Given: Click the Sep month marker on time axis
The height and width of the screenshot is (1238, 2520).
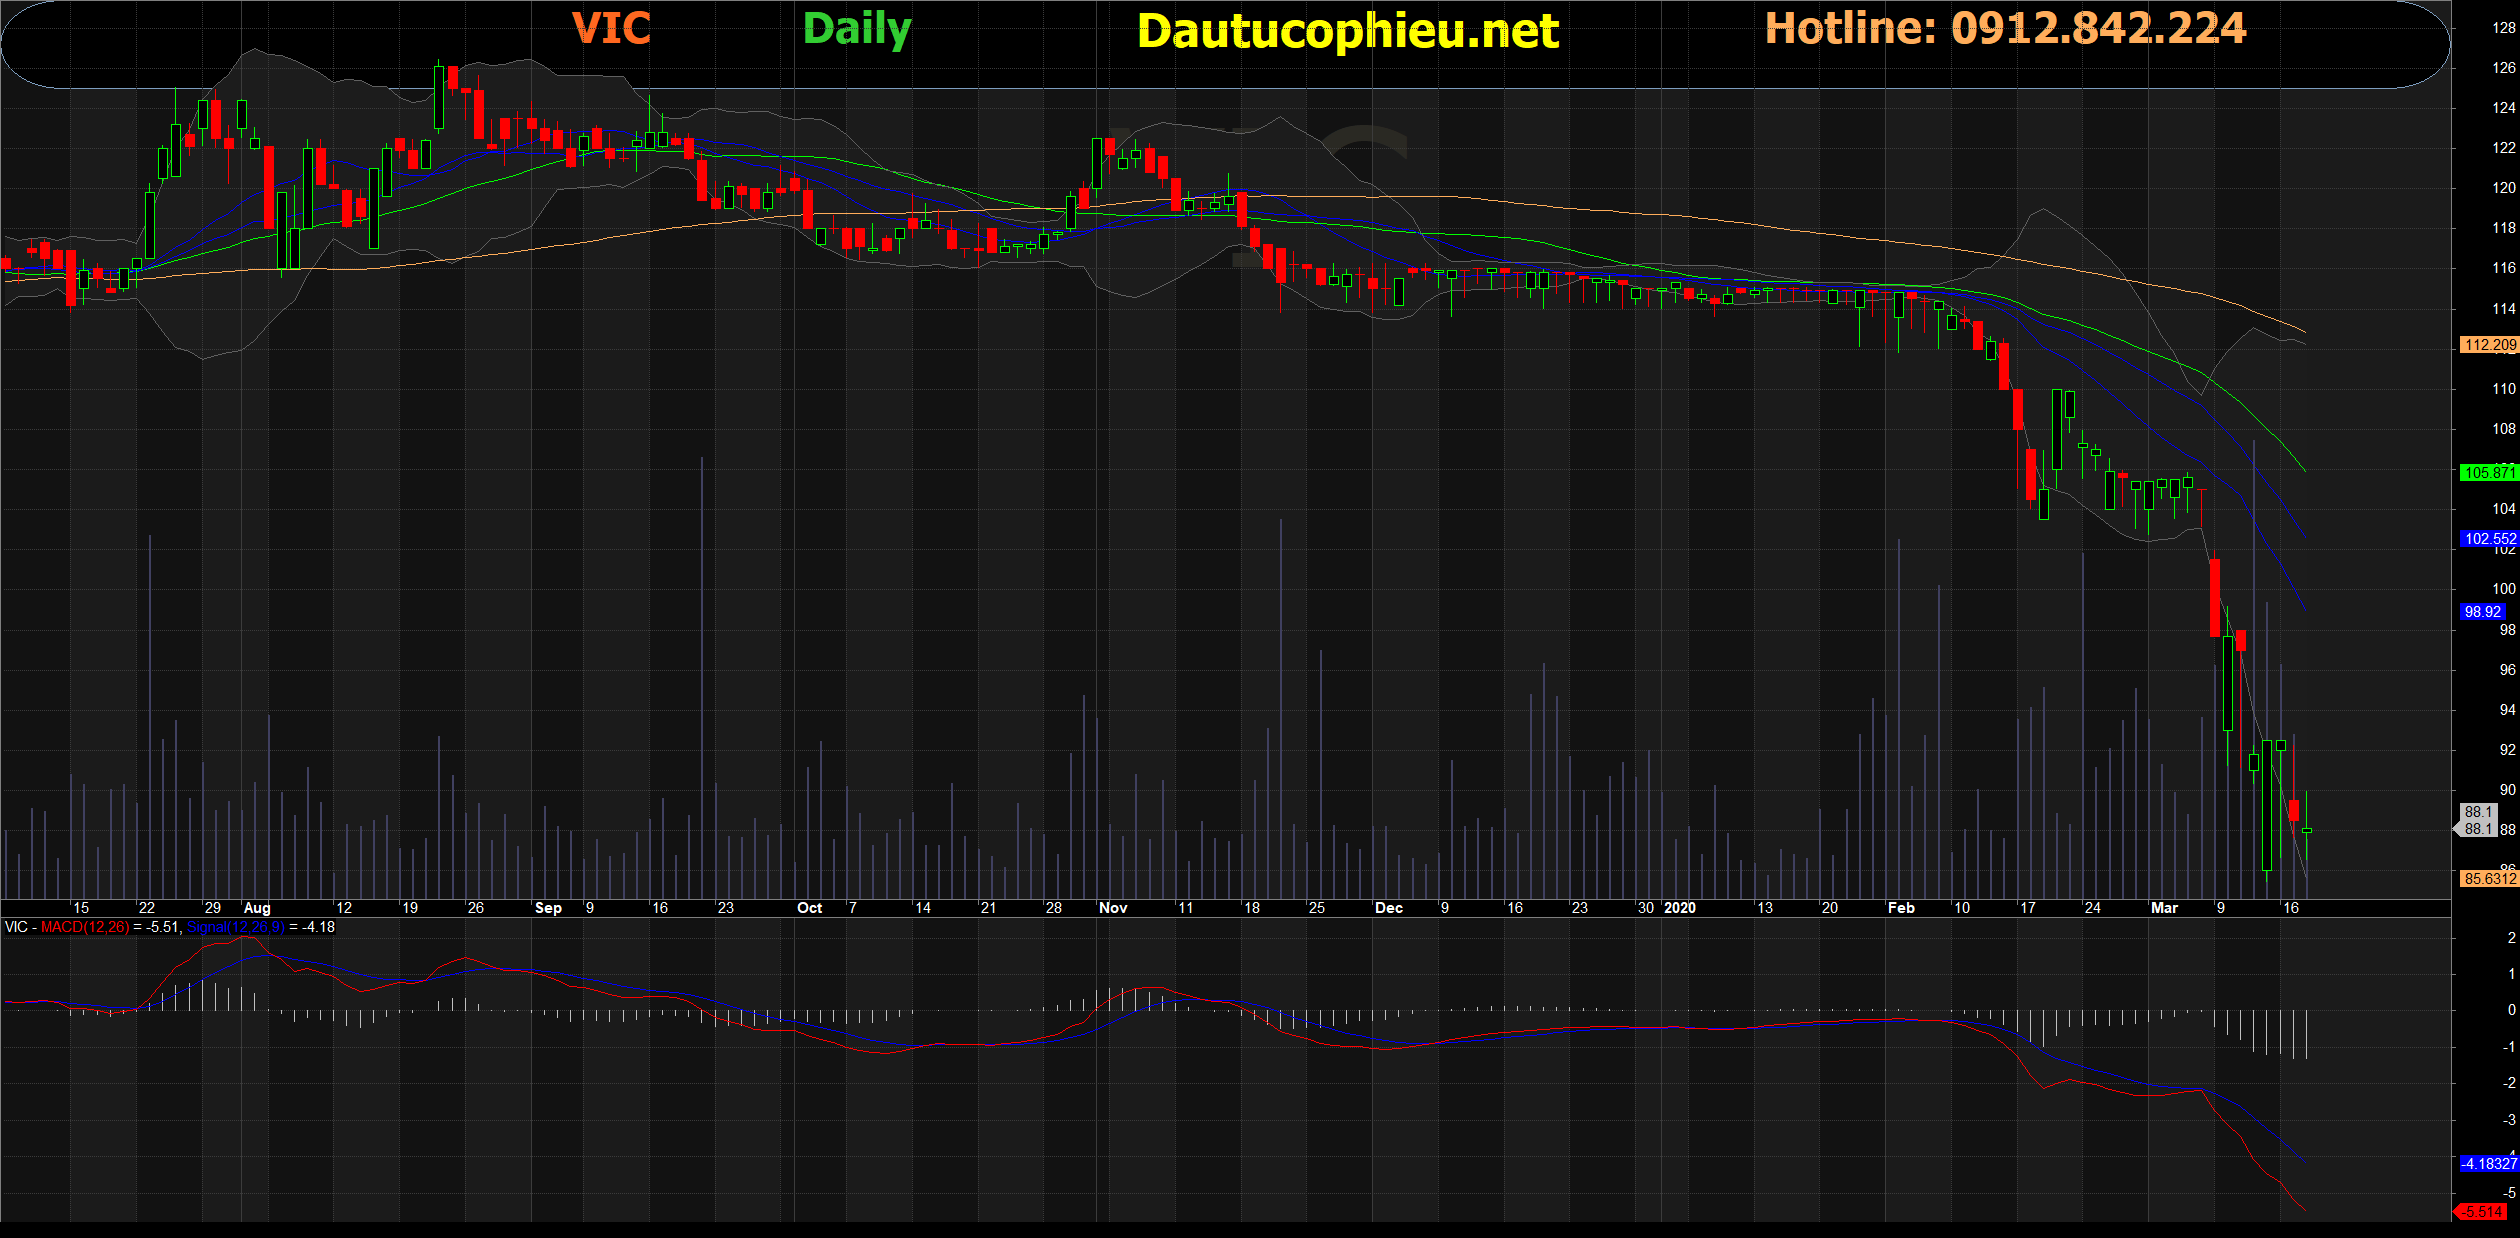Looking at the screenshot, I should (548, 908).
